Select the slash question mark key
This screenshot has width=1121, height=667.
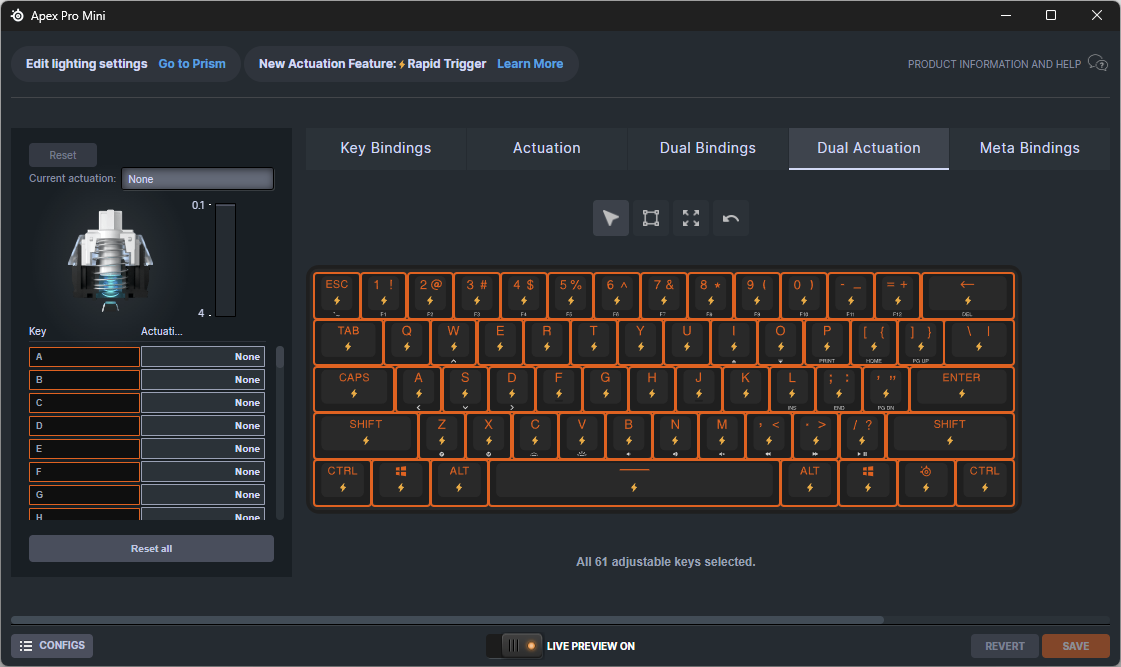pos(862,435)
